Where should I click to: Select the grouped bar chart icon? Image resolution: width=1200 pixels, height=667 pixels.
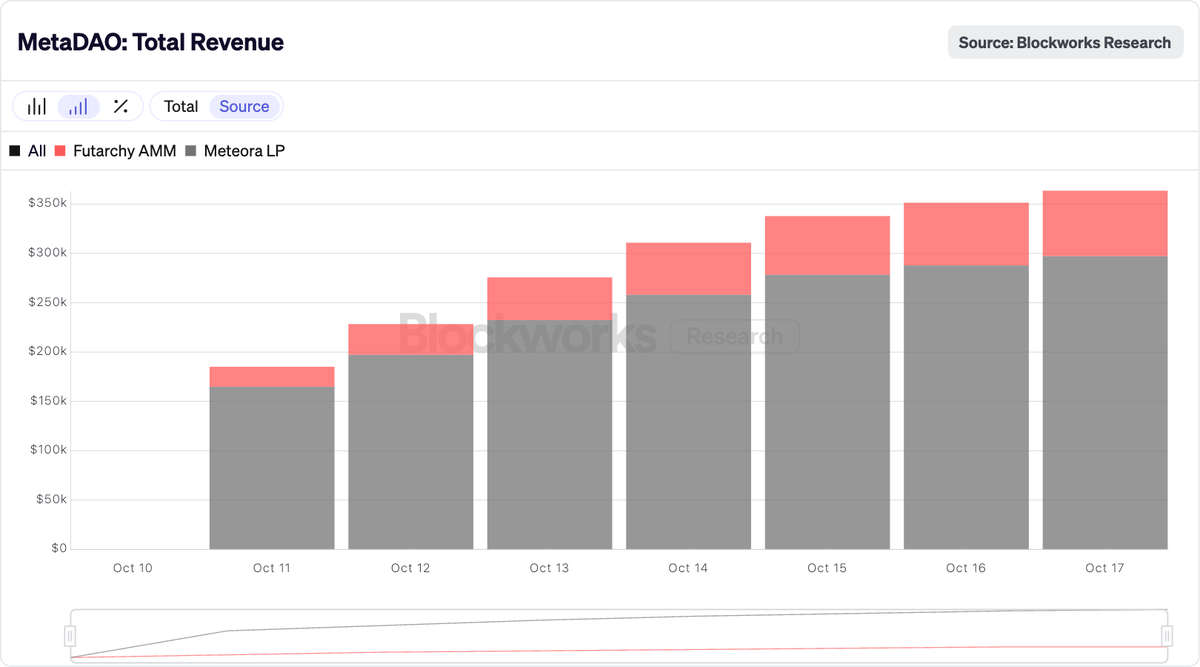37,105
